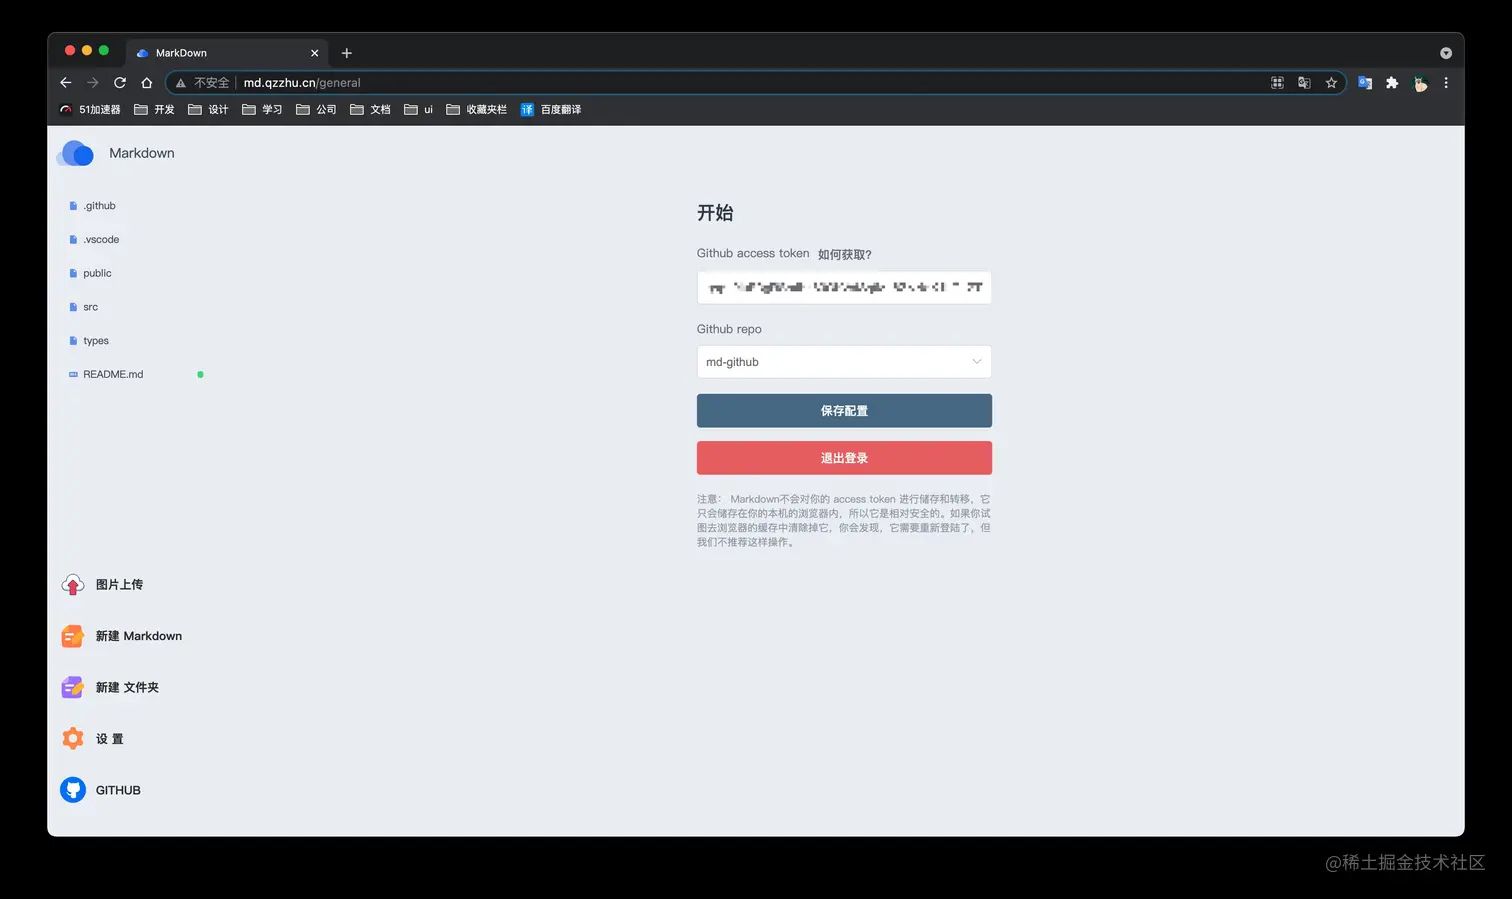The height and width of the screenshot is (899, 1512).
Task: Open the extensions puzzle icon
Action: [1392, 83]
